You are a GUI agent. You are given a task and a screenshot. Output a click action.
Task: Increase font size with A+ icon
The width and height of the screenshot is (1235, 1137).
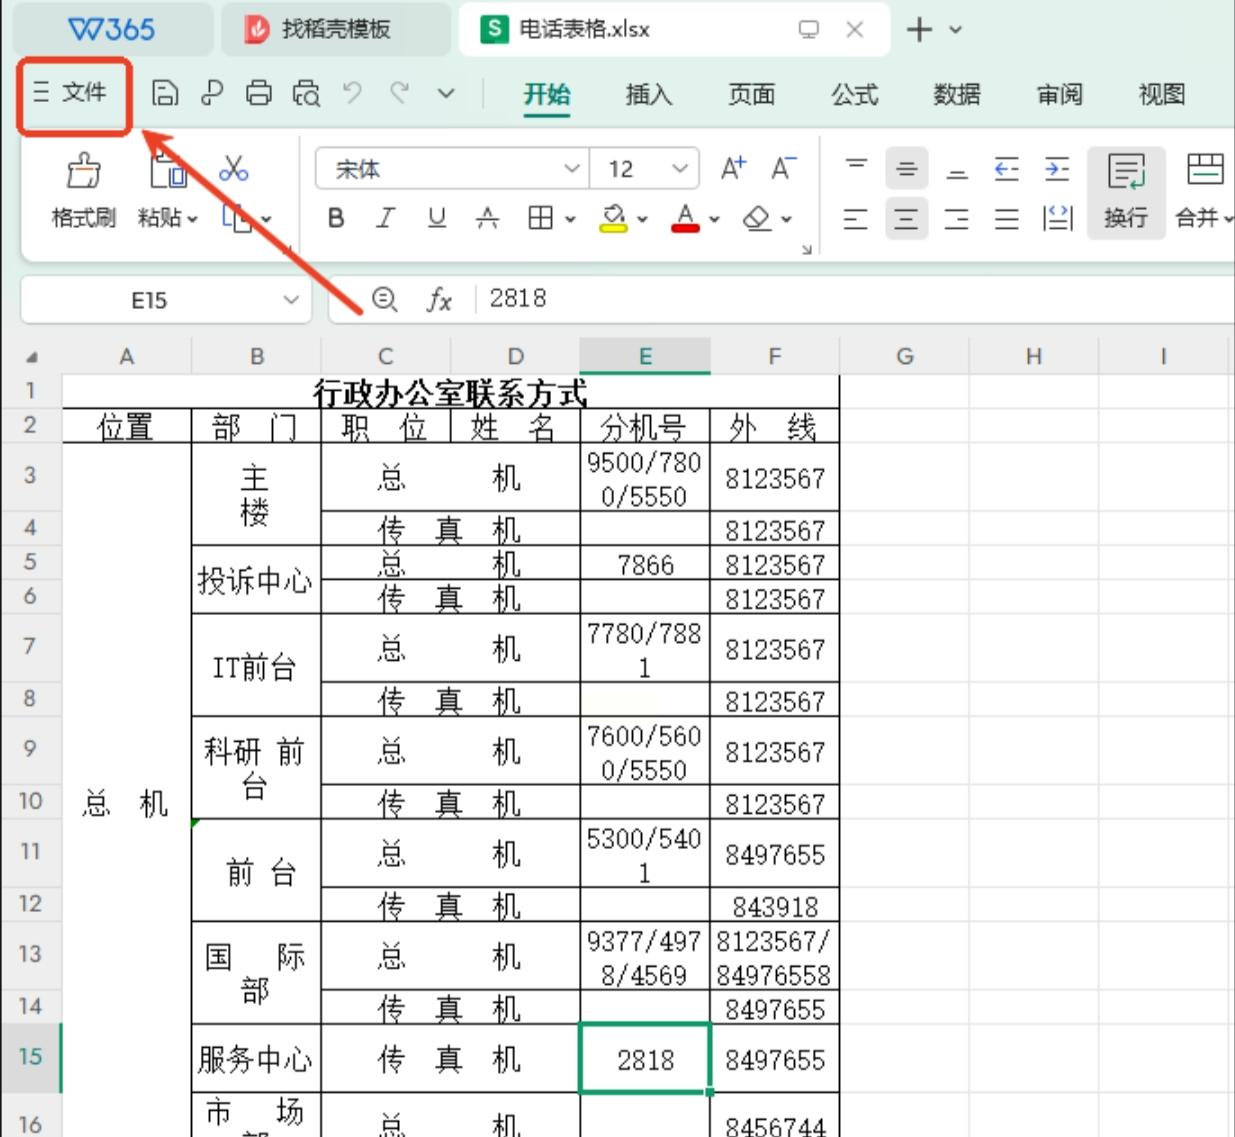pyautogui.click(x=733, y=168)
